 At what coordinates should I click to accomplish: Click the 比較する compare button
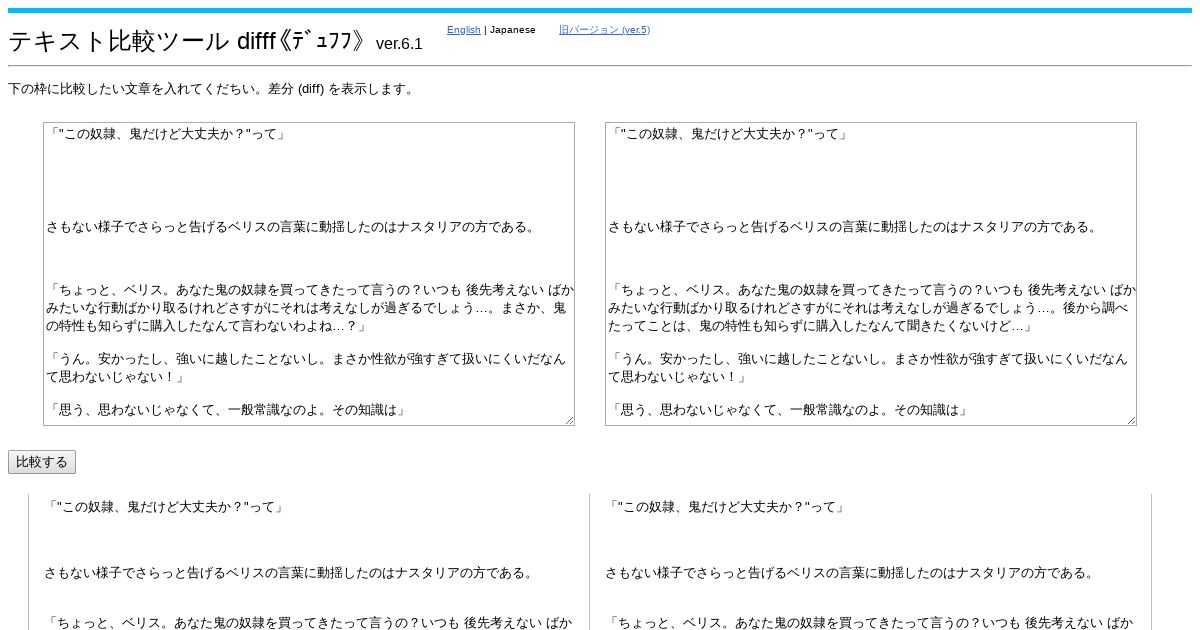click(x=42, y=462)
